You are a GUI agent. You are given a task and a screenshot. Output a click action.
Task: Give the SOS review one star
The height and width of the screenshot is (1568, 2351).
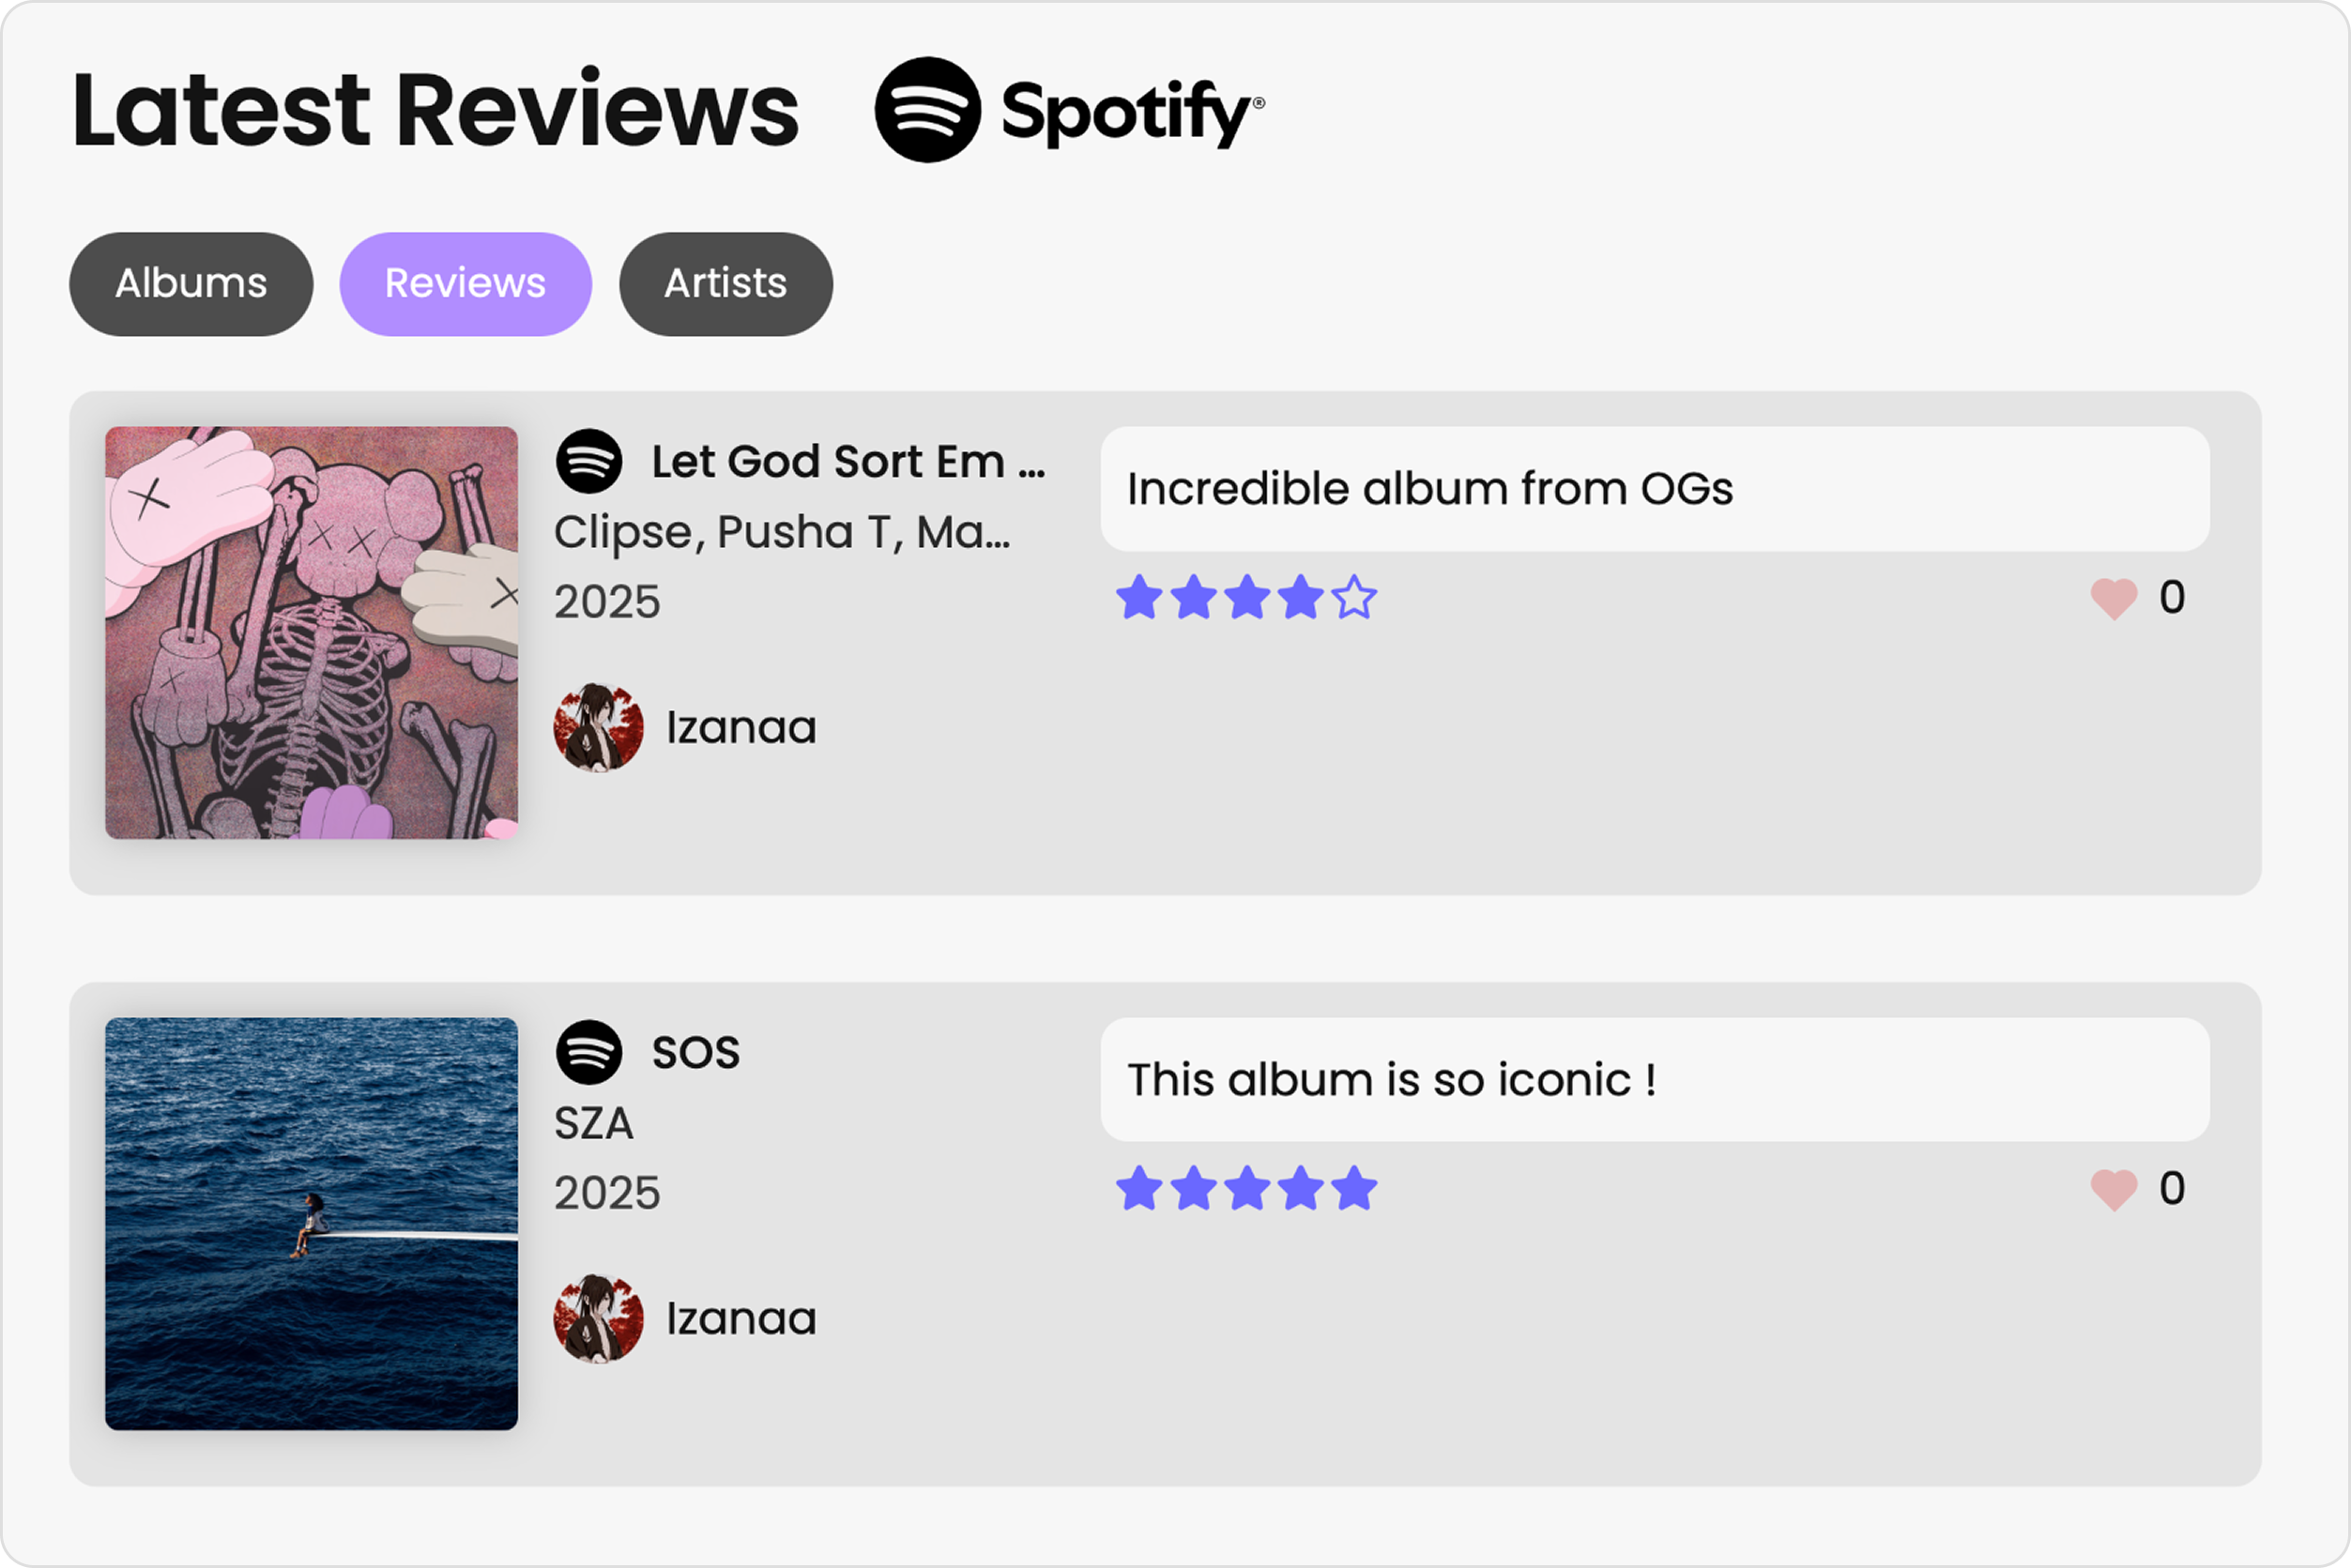[x=1141, y=1187]
